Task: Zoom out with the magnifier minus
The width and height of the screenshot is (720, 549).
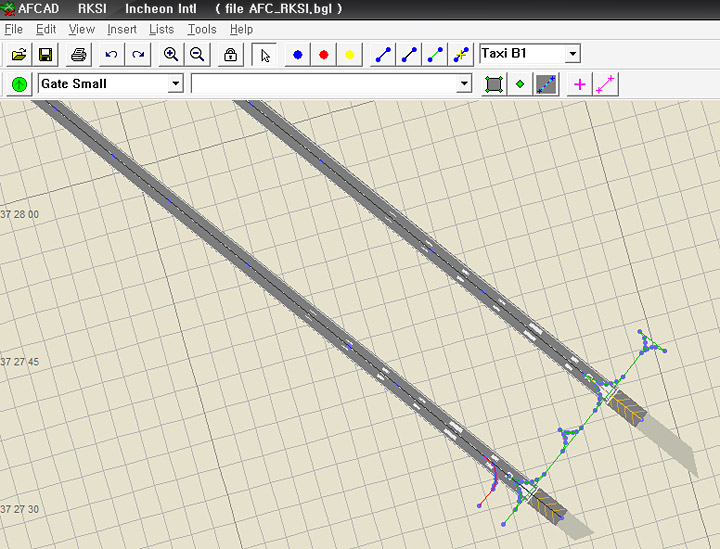Action: [197, 55]
